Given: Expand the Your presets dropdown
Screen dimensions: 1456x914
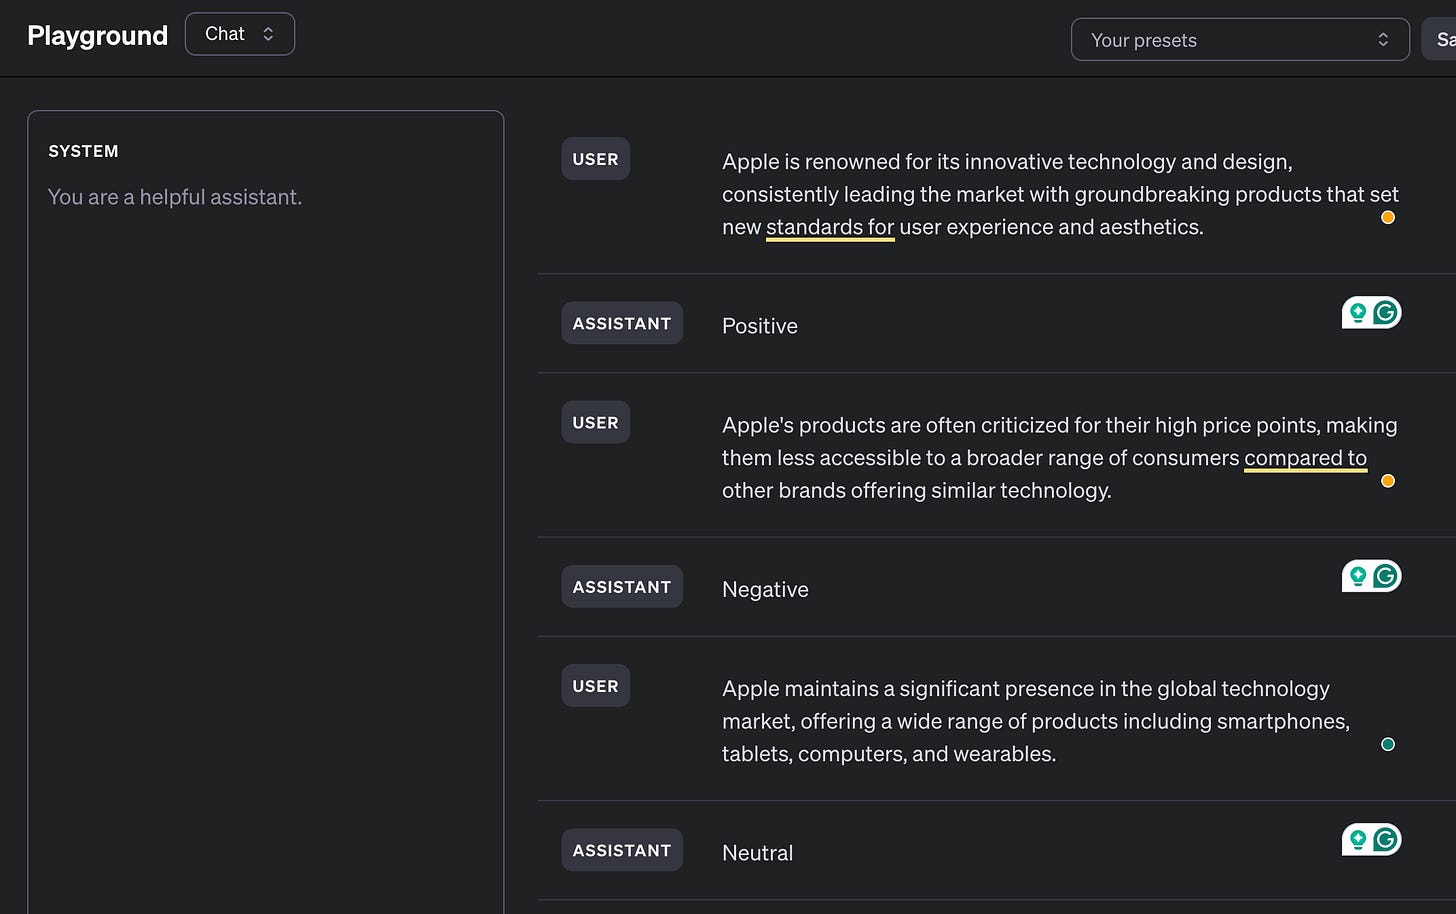Looking at the screenshot, I should (x=1239, y=40).
